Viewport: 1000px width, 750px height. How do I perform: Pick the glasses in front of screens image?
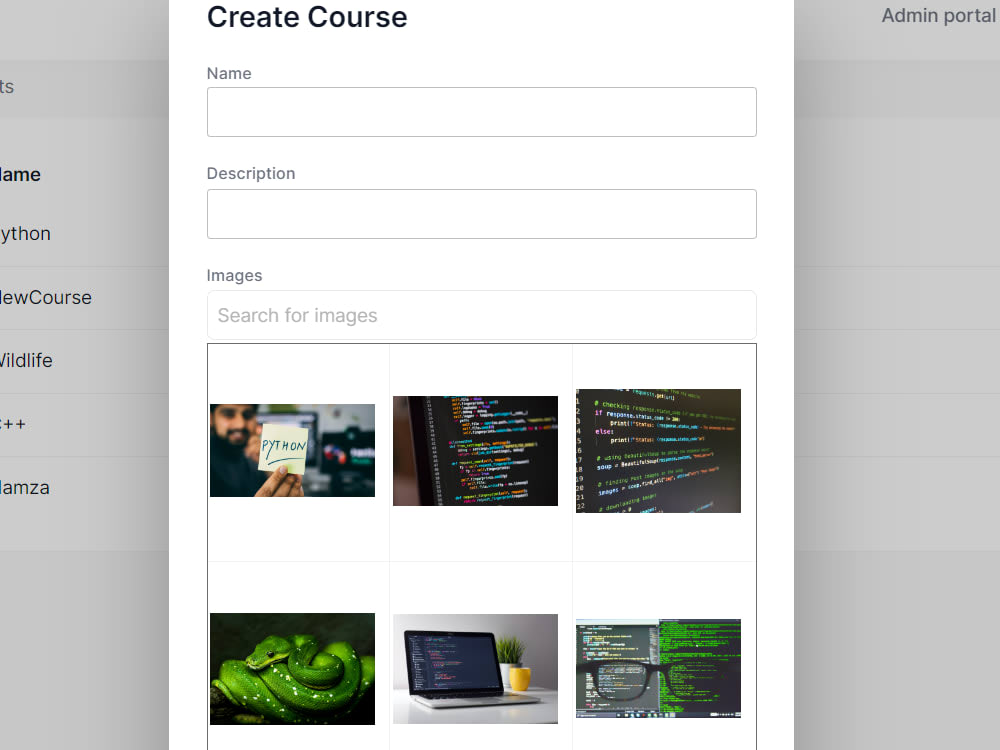click(x=658, y=668)
